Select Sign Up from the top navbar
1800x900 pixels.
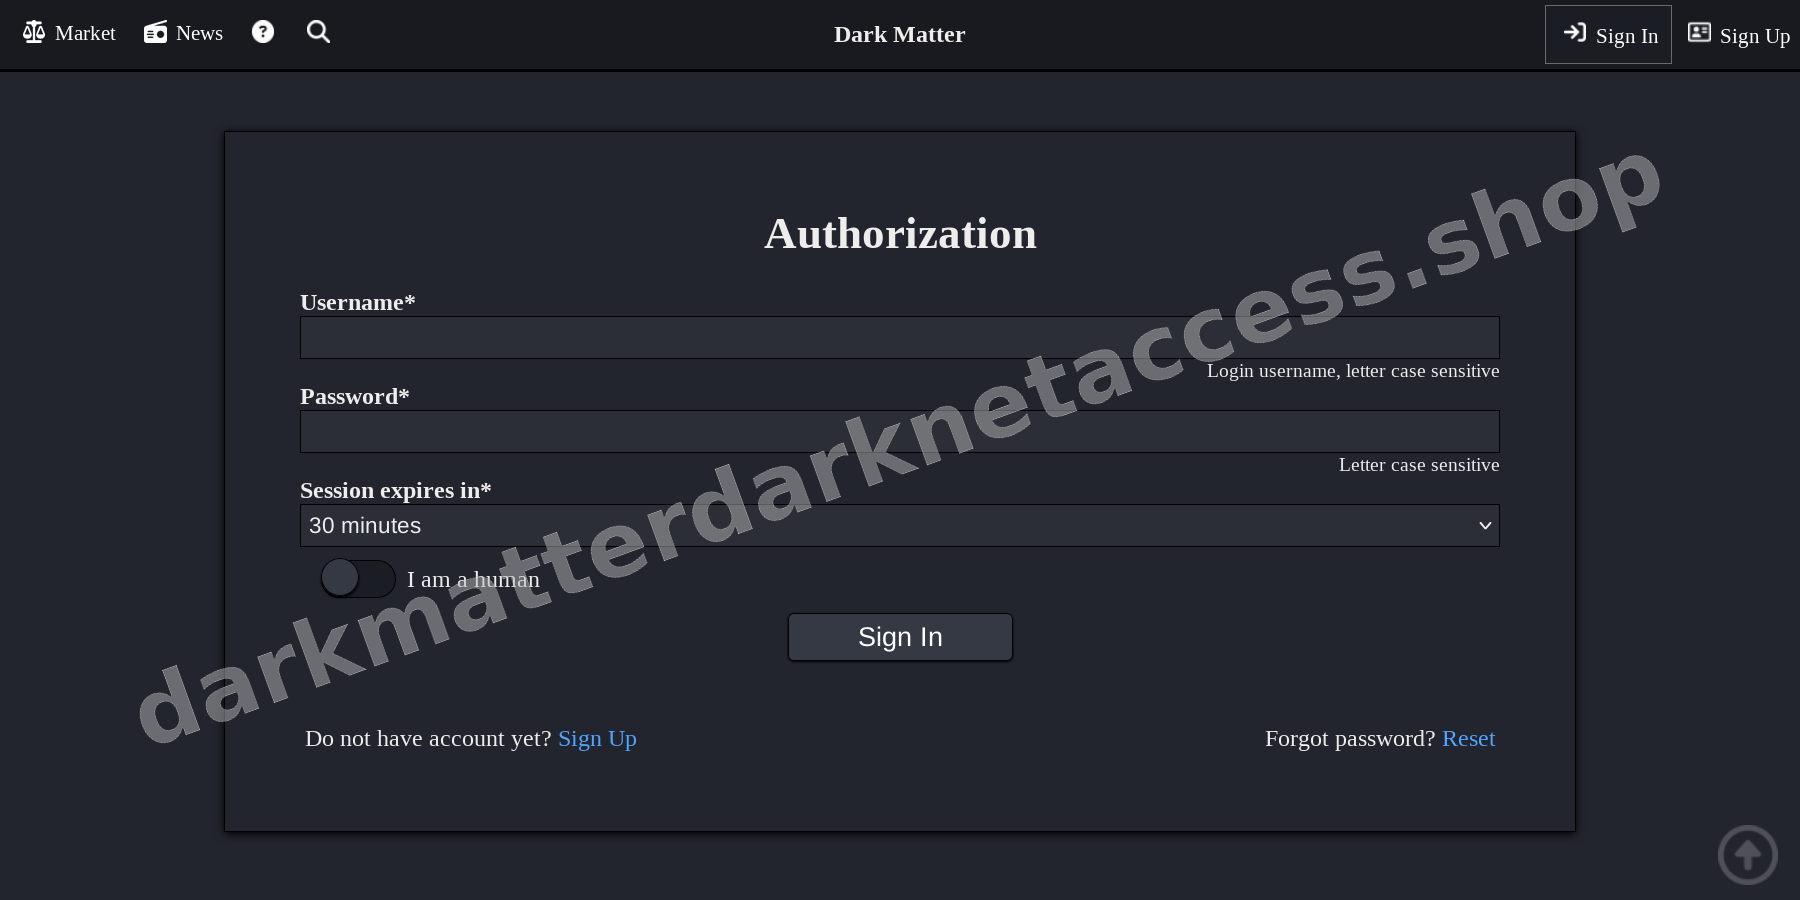[1754, 35]
